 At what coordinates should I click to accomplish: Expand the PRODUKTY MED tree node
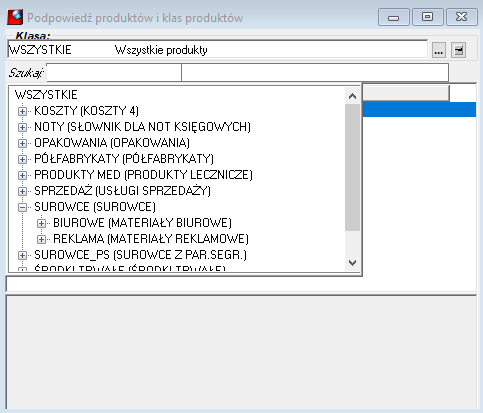[22, 175]
